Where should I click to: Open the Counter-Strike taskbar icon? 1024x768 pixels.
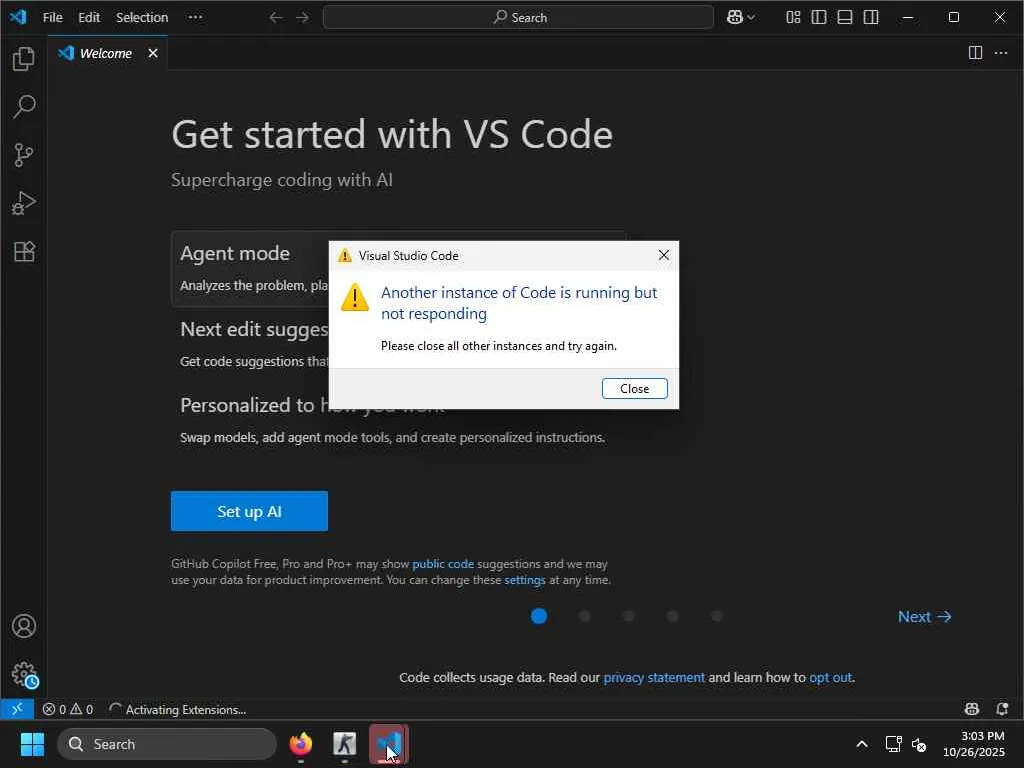click(x=345, y=744)
